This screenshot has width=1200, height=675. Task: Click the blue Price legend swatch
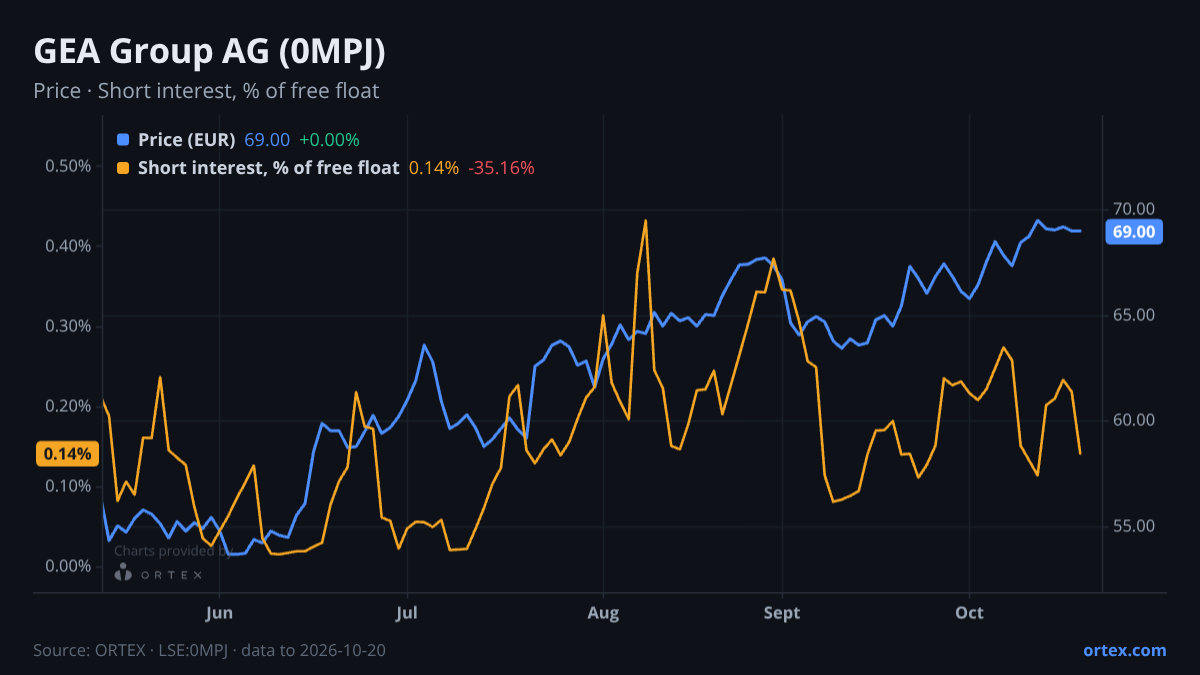coord(123,140)
